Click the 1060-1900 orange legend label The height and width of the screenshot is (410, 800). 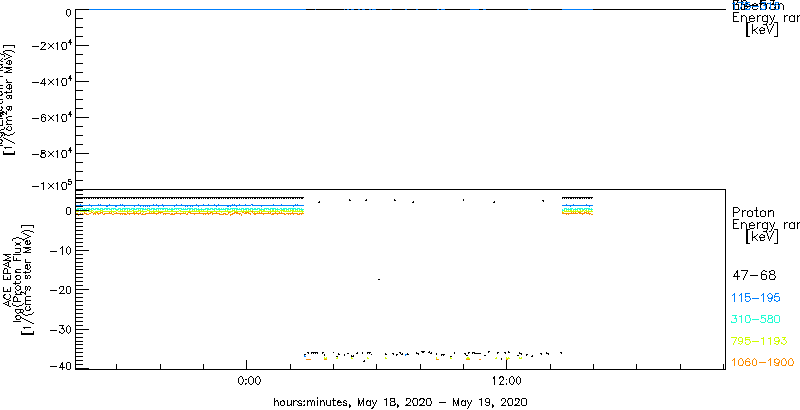click(x=763, y=363)
